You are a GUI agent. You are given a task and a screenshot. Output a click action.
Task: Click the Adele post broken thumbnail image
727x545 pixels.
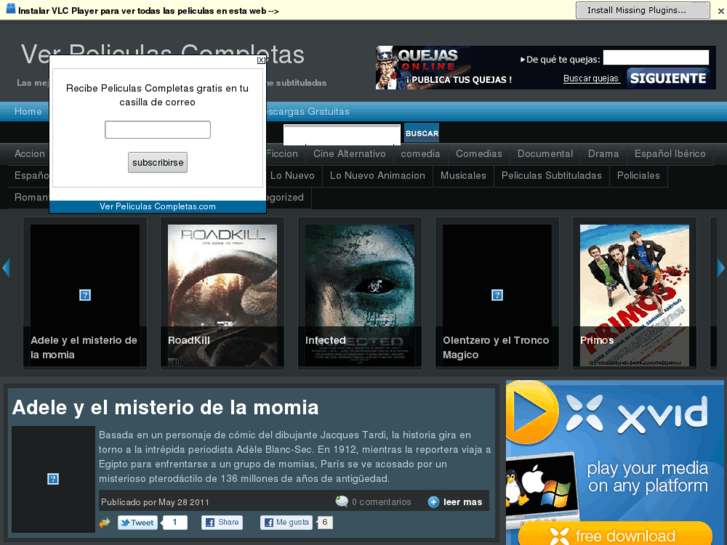(x=53, y=479)
